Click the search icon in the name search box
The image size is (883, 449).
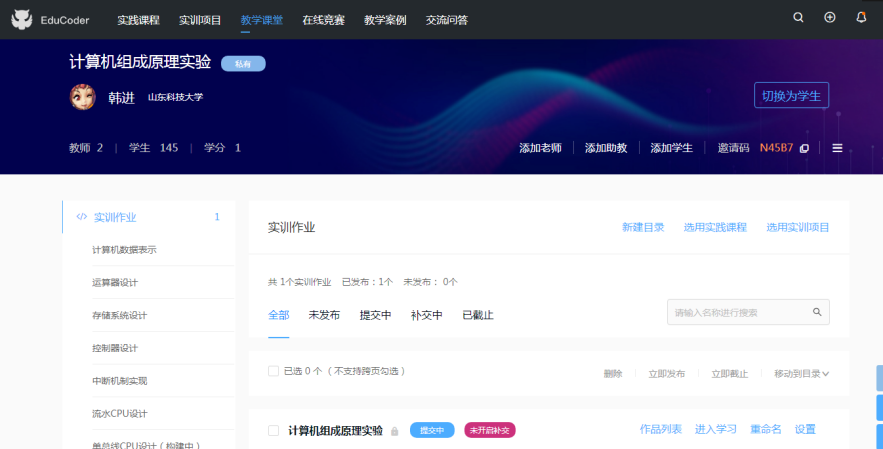coord(817,312)
